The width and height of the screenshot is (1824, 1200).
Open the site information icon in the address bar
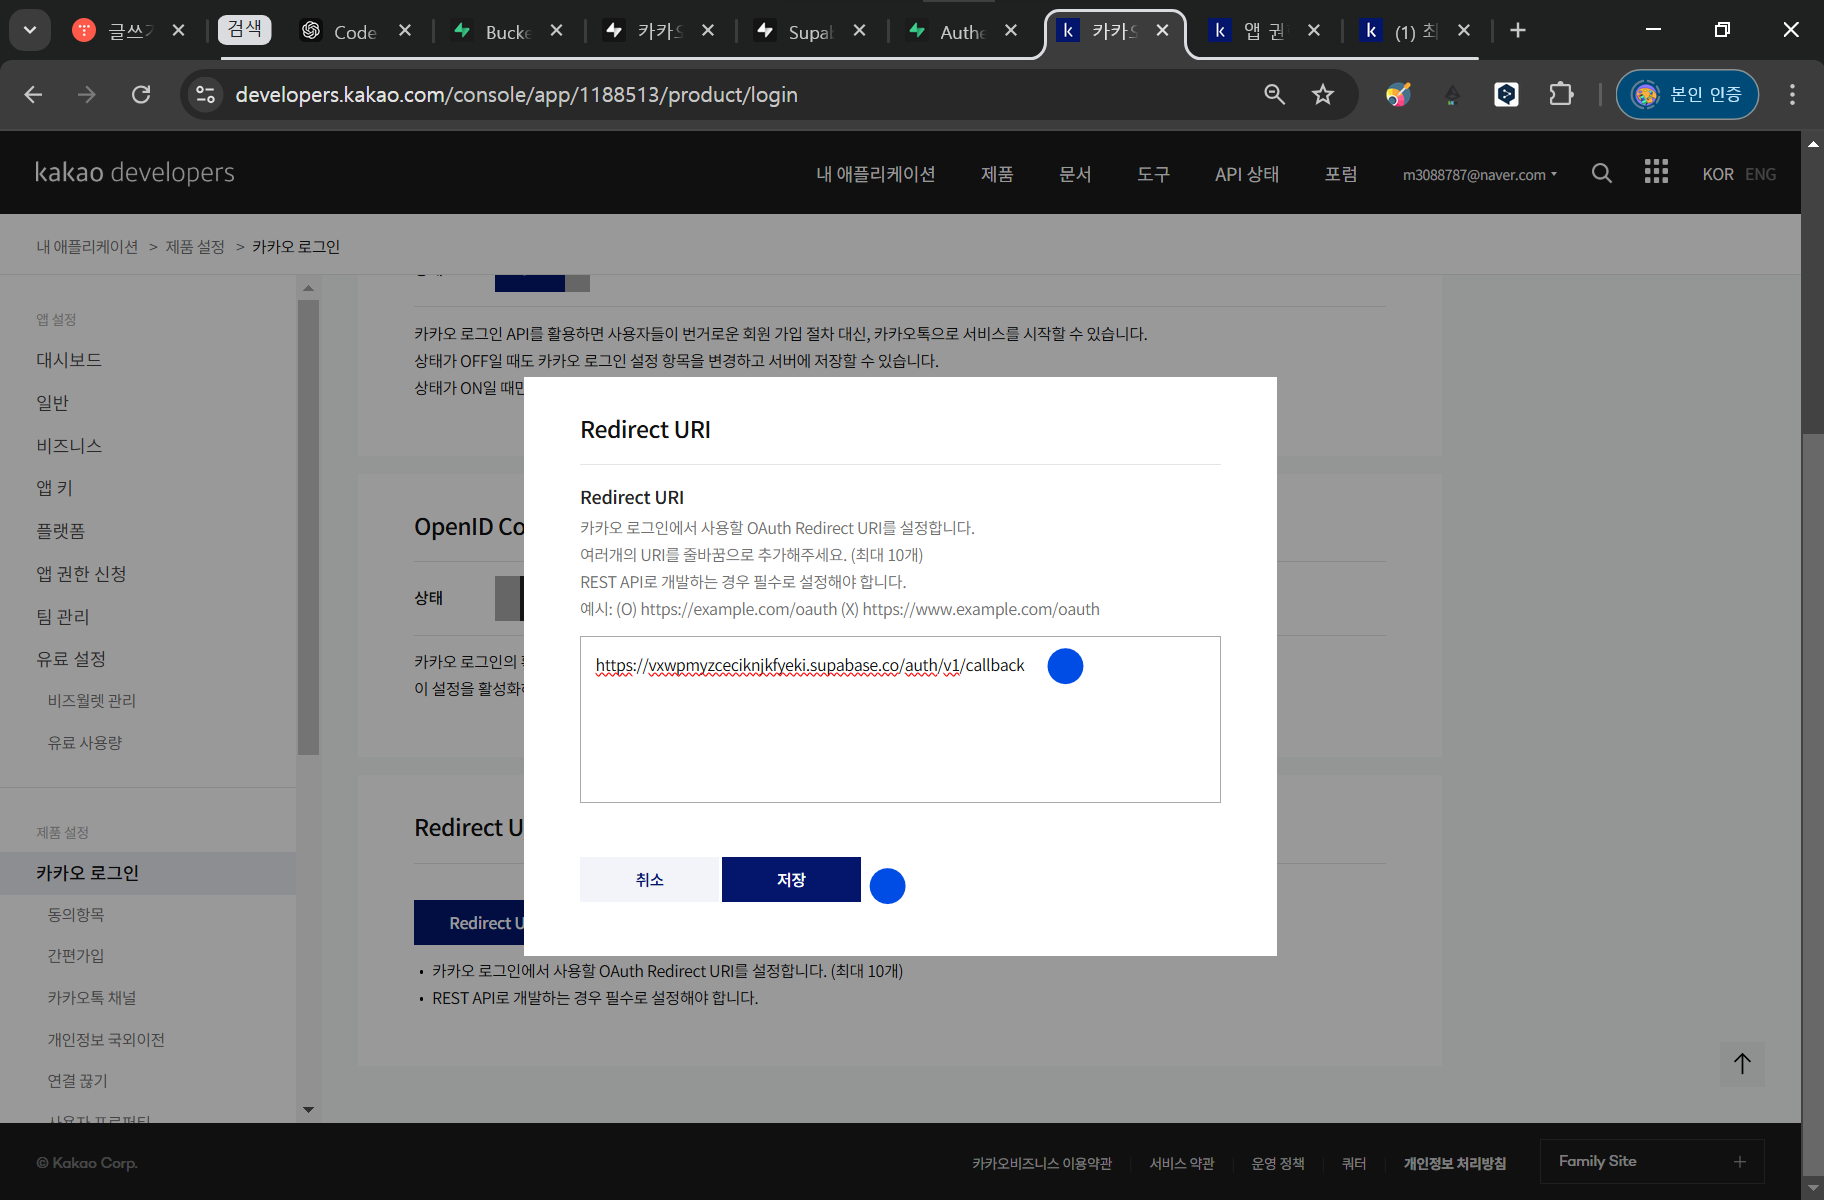click(x=206, y=94)
